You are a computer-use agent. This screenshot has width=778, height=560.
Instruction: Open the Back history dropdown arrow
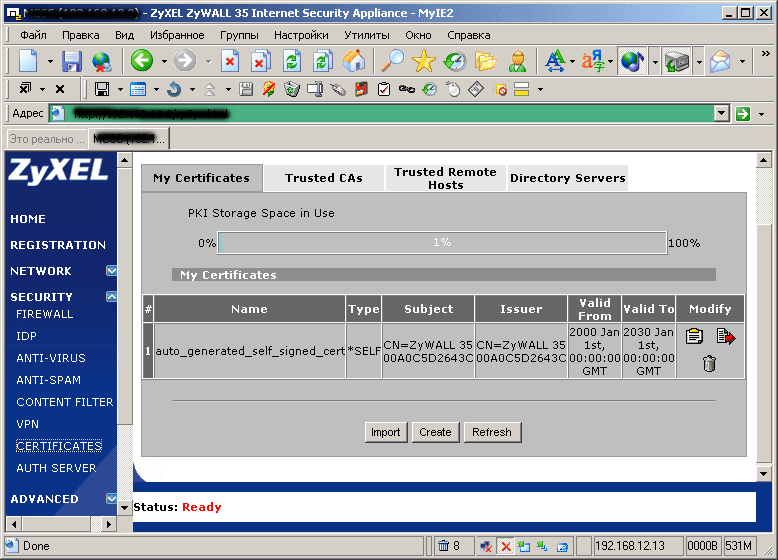[x=164, y=62]
